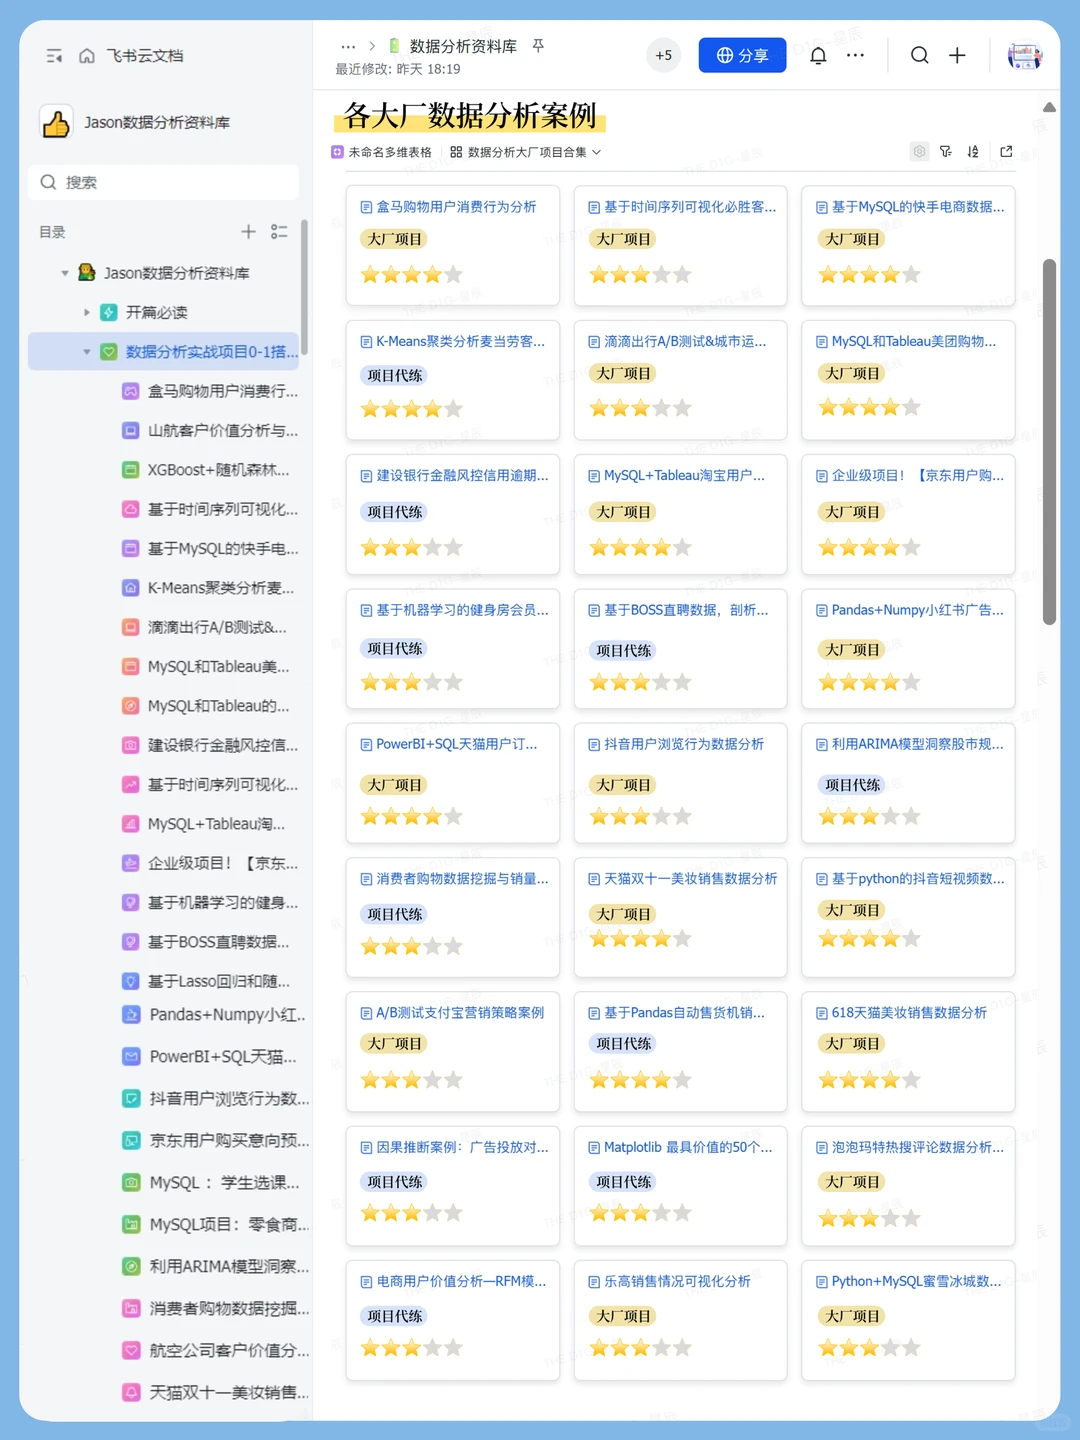
Task: Open K-Means聚类分析麦 sidebar page
Action: [210, 588]
